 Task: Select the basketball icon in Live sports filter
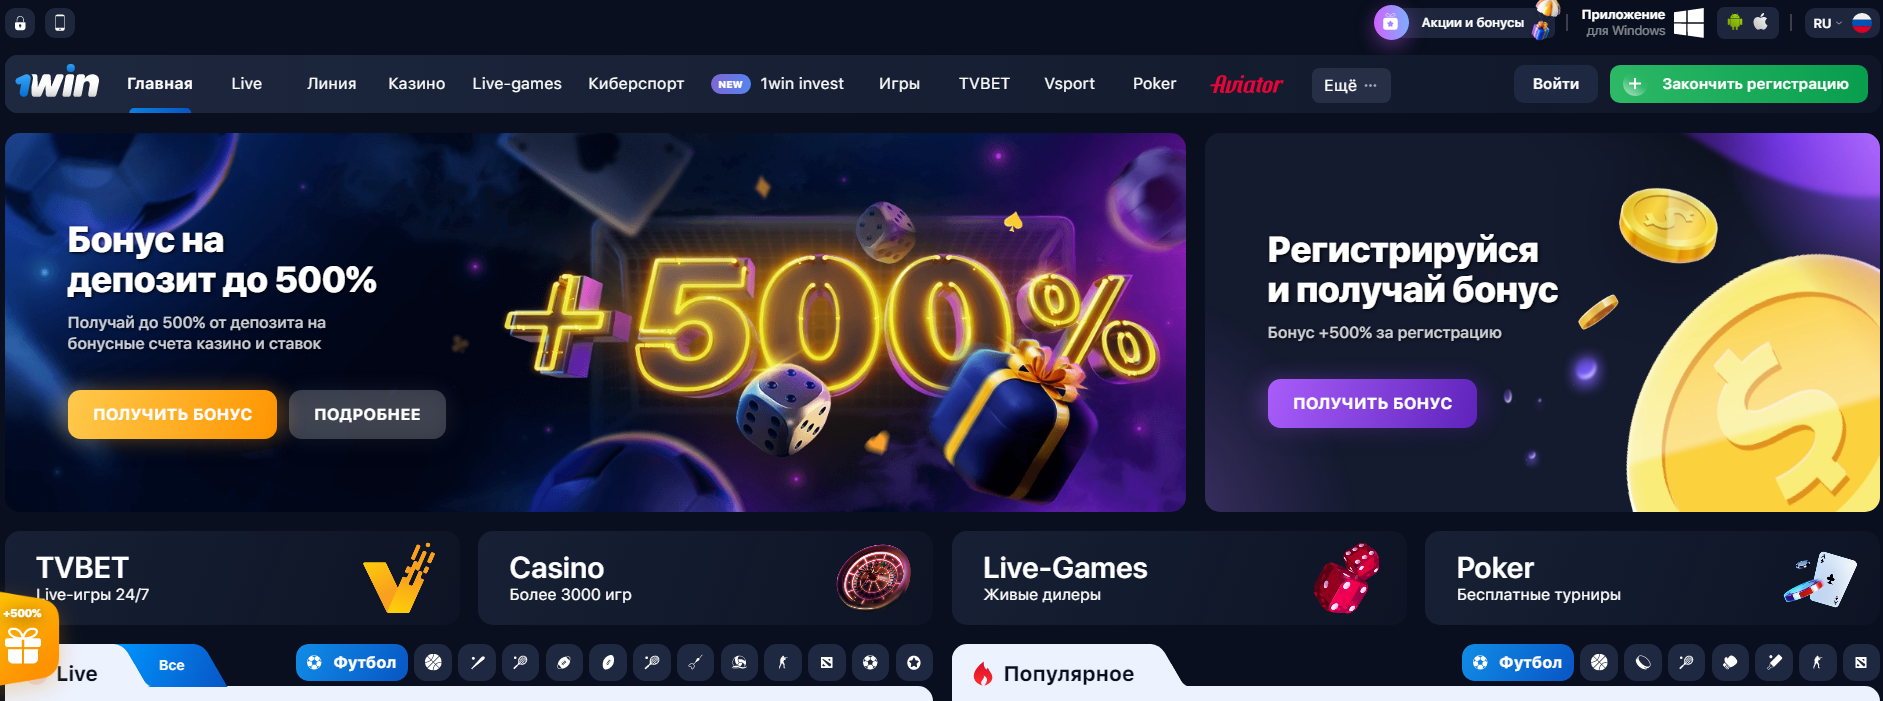433,662
